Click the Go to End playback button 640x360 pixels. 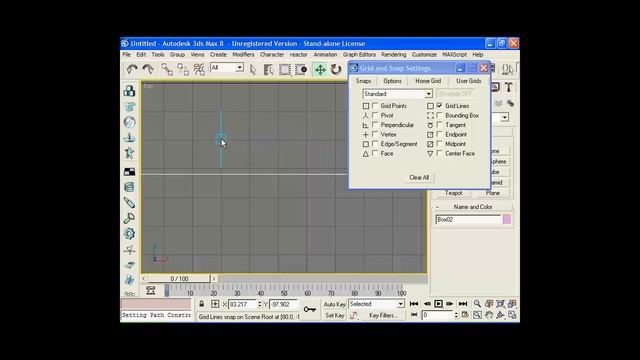462,304
